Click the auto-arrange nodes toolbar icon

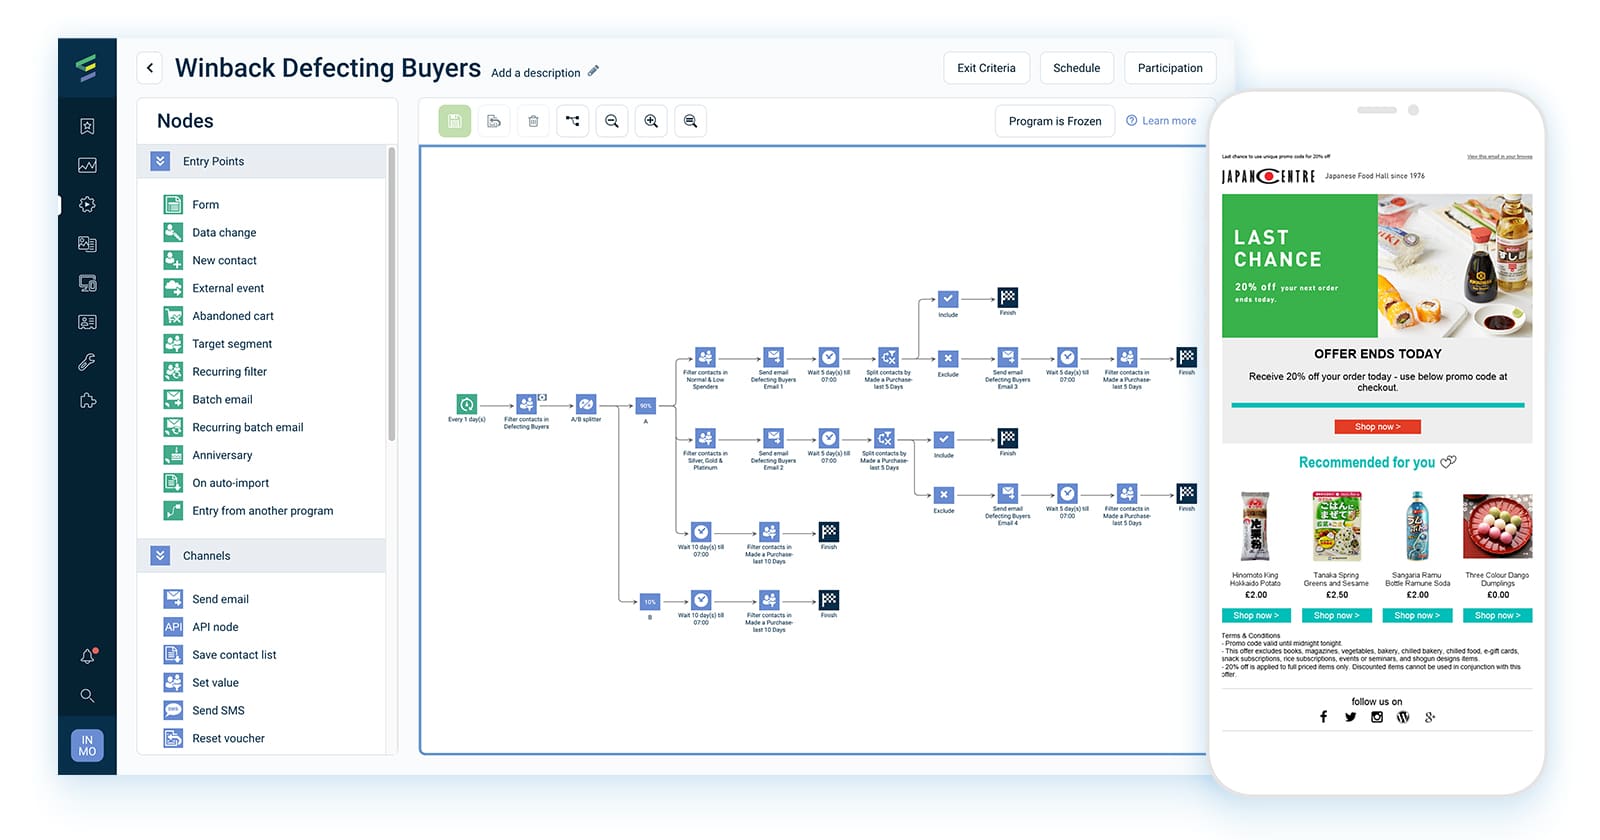click(572, 121)
